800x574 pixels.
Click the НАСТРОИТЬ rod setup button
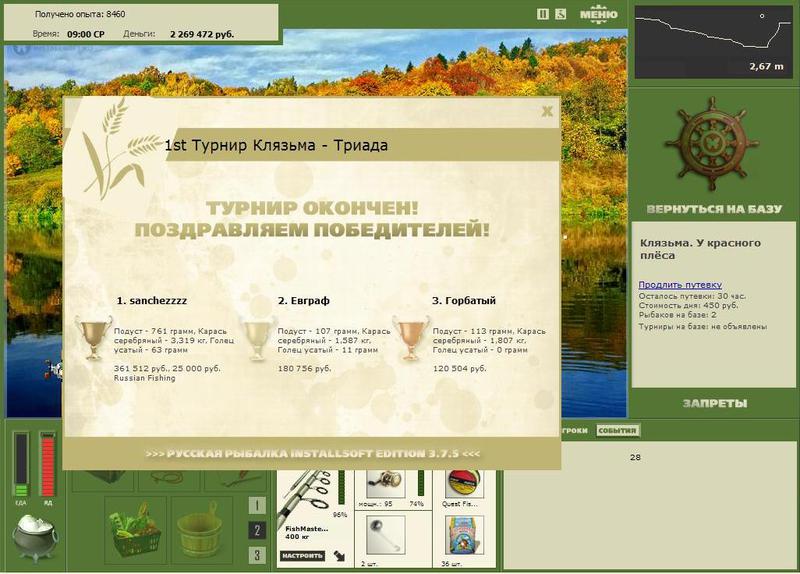pyautogui.click(x=302, y=555)
